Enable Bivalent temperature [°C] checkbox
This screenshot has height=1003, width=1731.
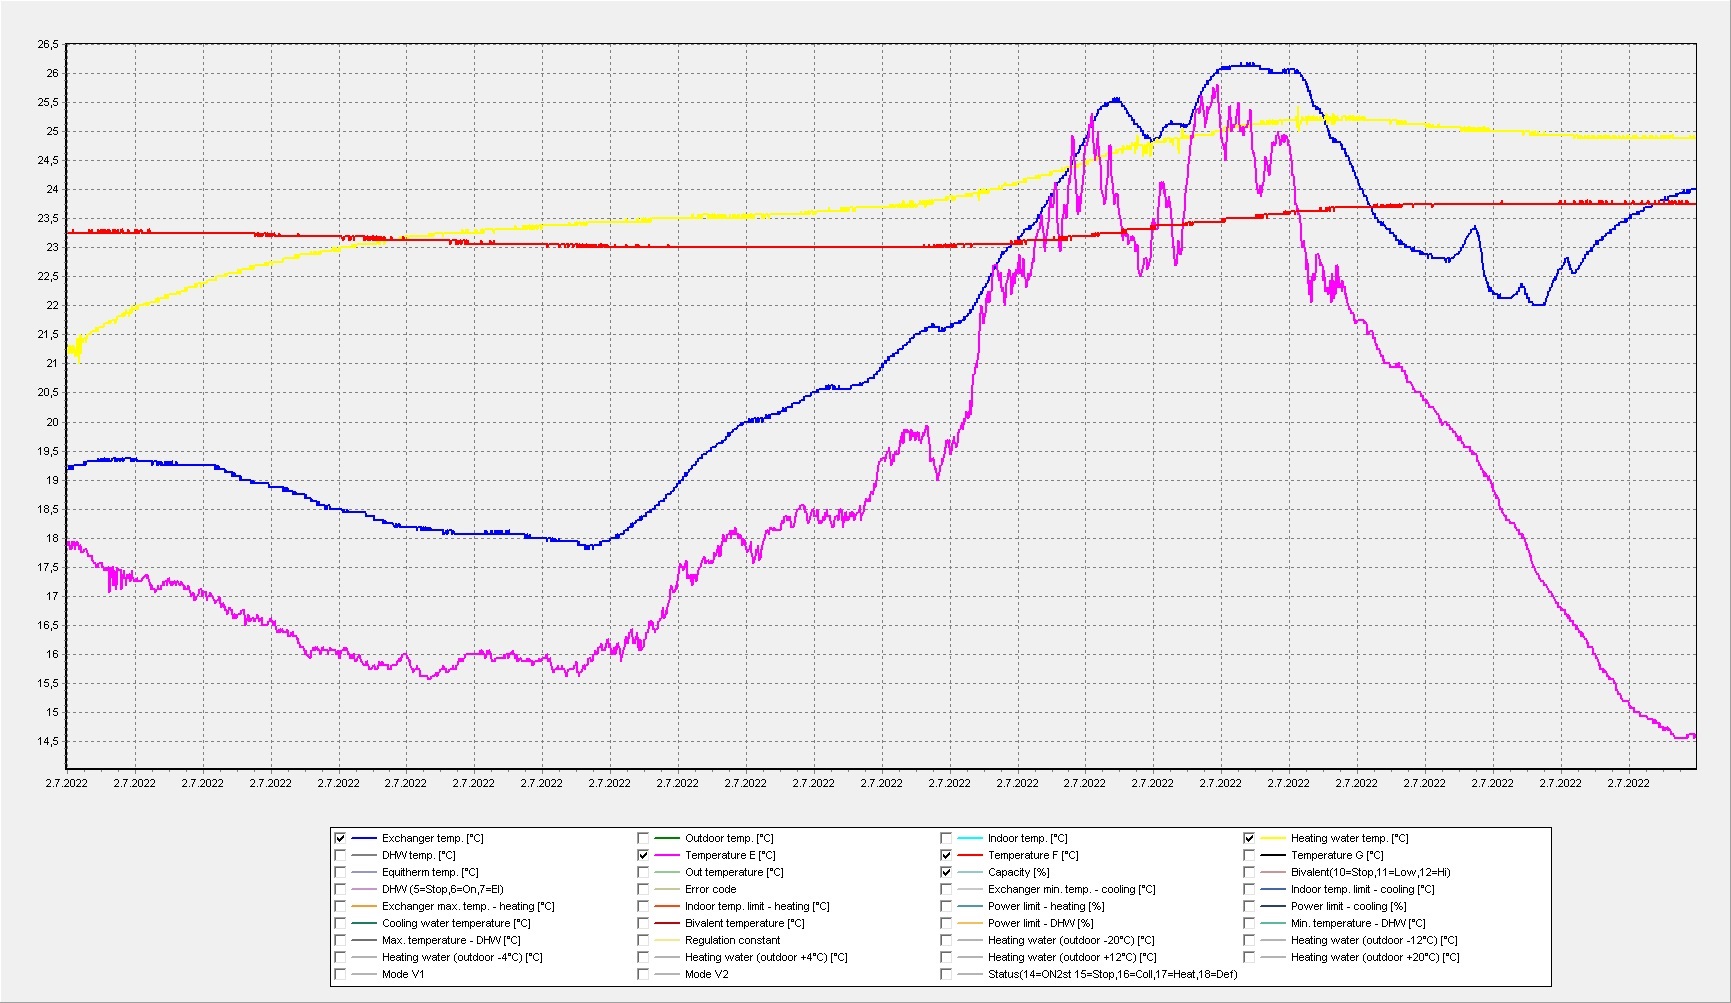coord(643,923)
